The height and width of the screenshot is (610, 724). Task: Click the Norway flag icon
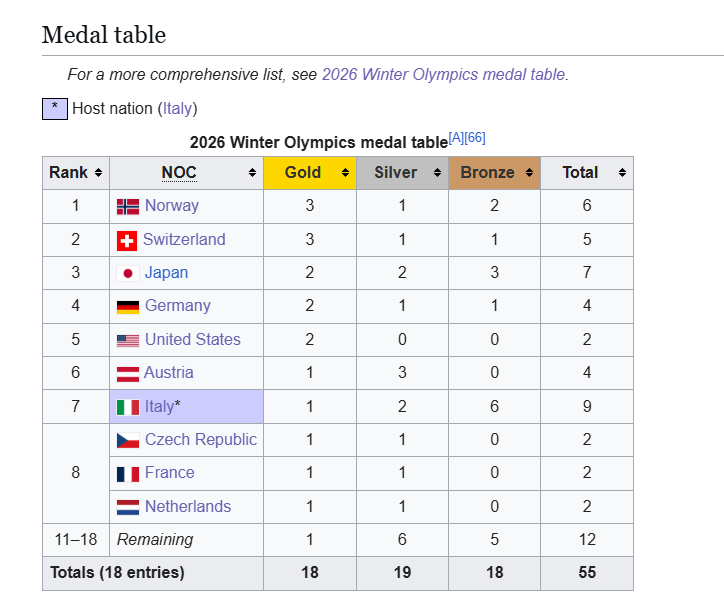pyautogui.click(x=128, y=206)
